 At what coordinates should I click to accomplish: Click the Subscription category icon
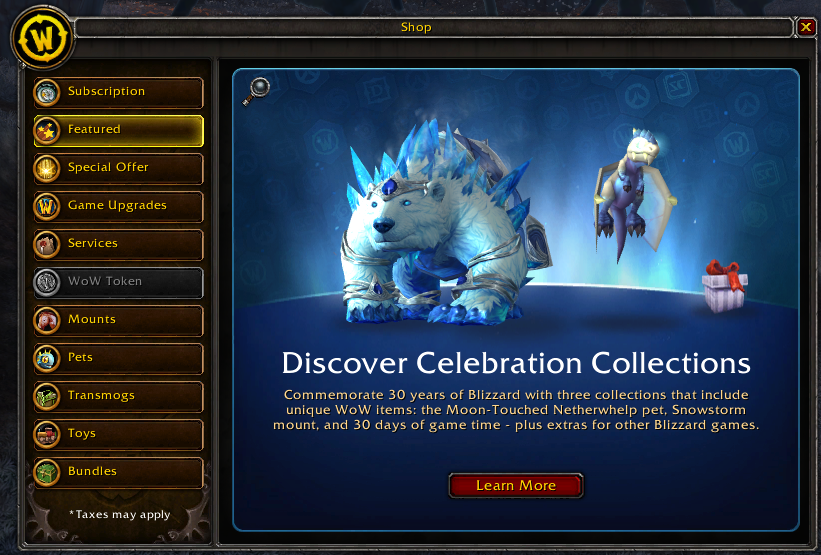pyautogui.click(x=47, y=93)
